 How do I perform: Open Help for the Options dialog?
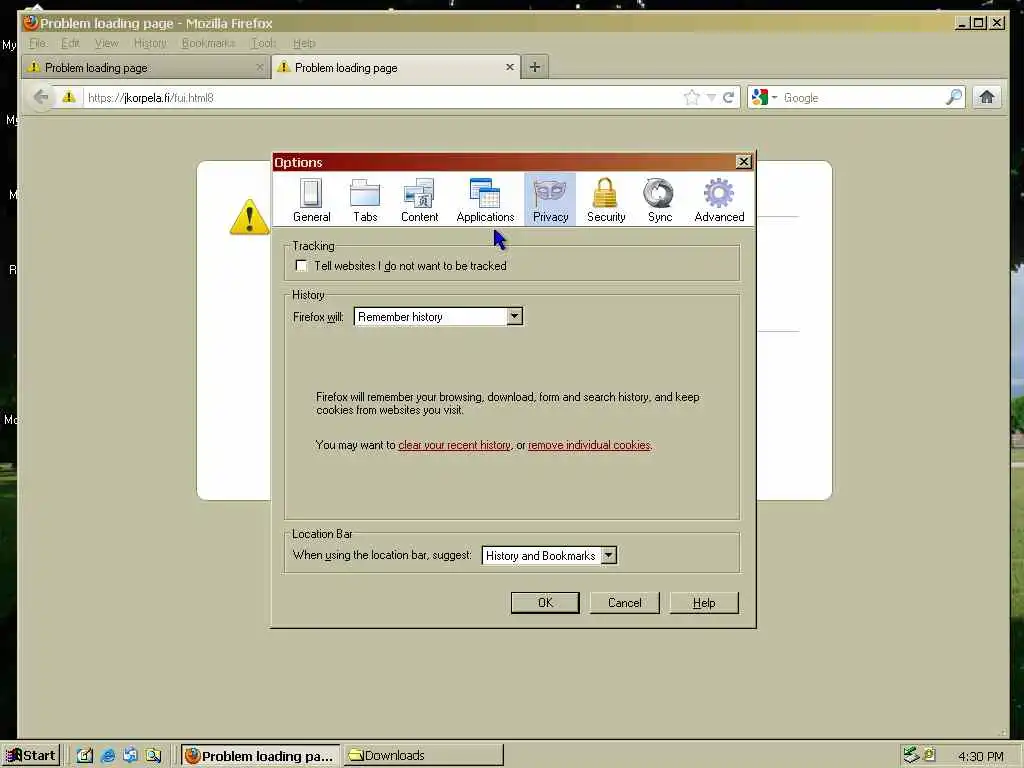point(704,603)
